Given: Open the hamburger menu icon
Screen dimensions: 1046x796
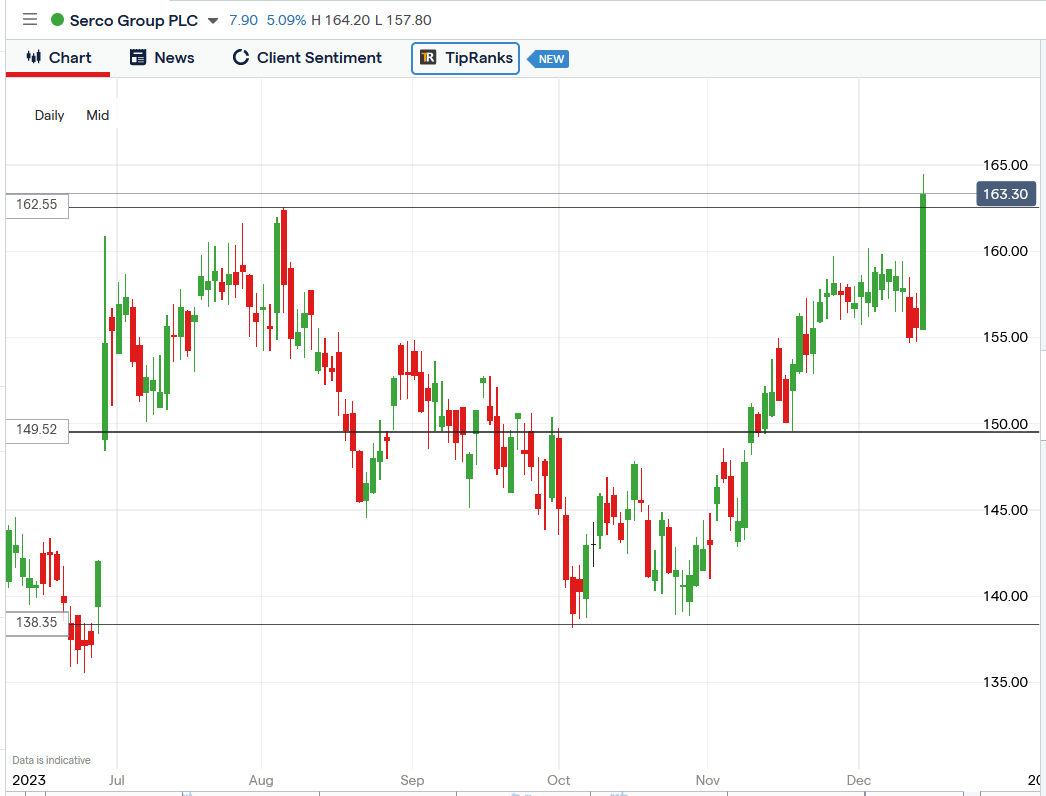Looking at the screenshot, I should (29, 19).
